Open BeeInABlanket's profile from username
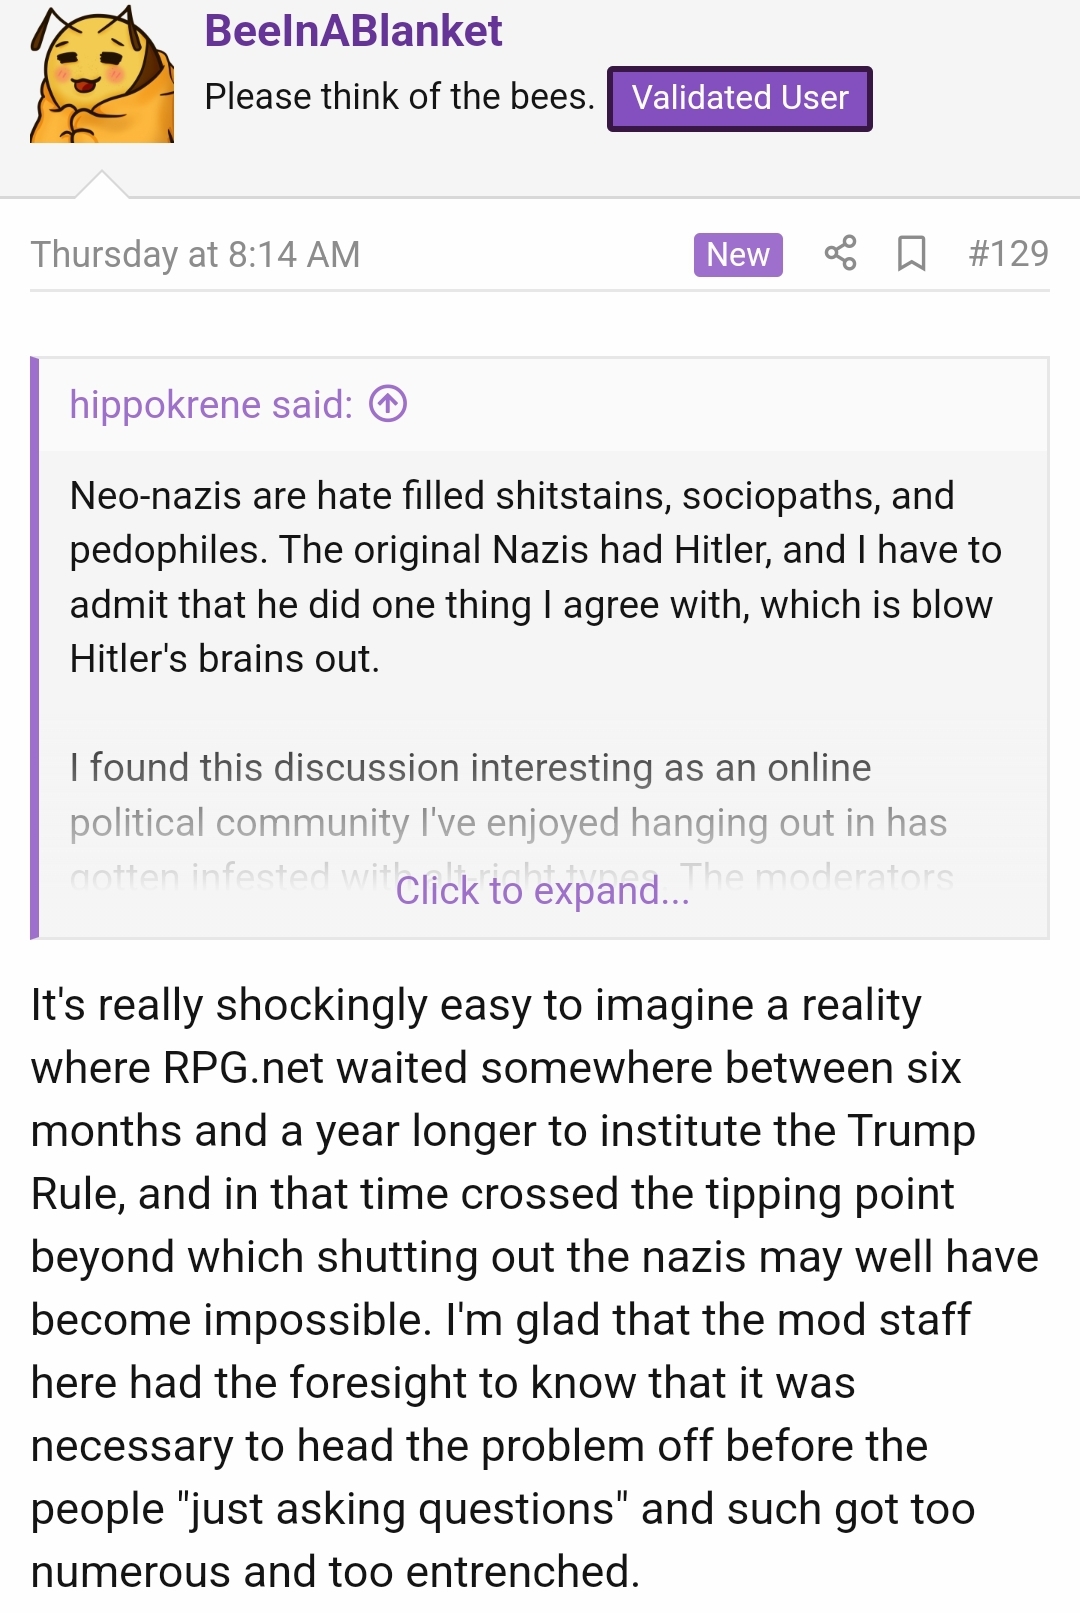The image size is (1080, 1613). click(353, 31)
